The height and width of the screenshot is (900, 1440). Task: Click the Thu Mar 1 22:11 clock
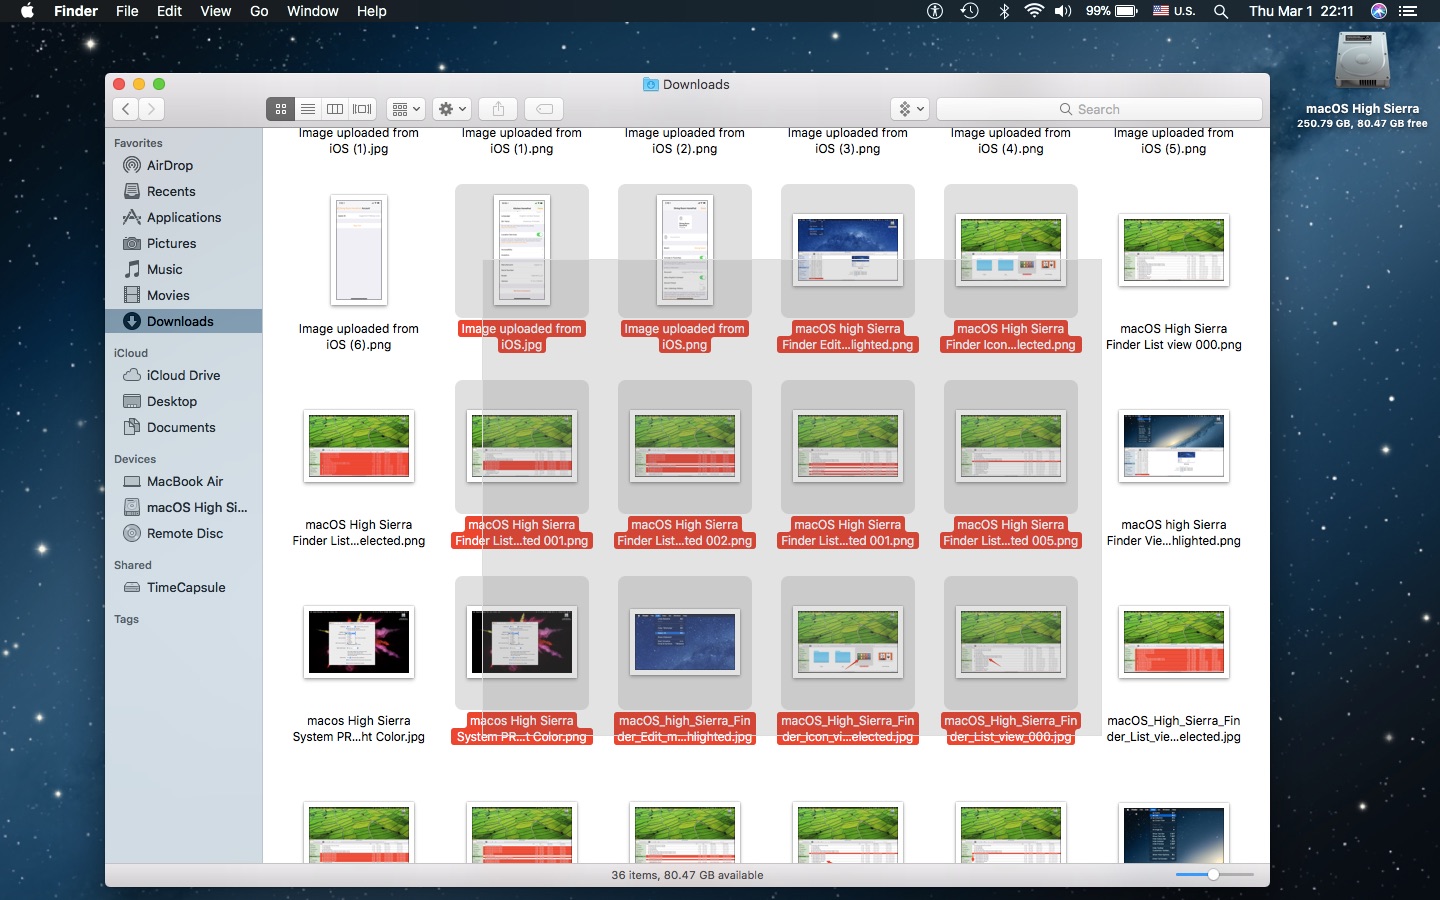[1301, 11]
